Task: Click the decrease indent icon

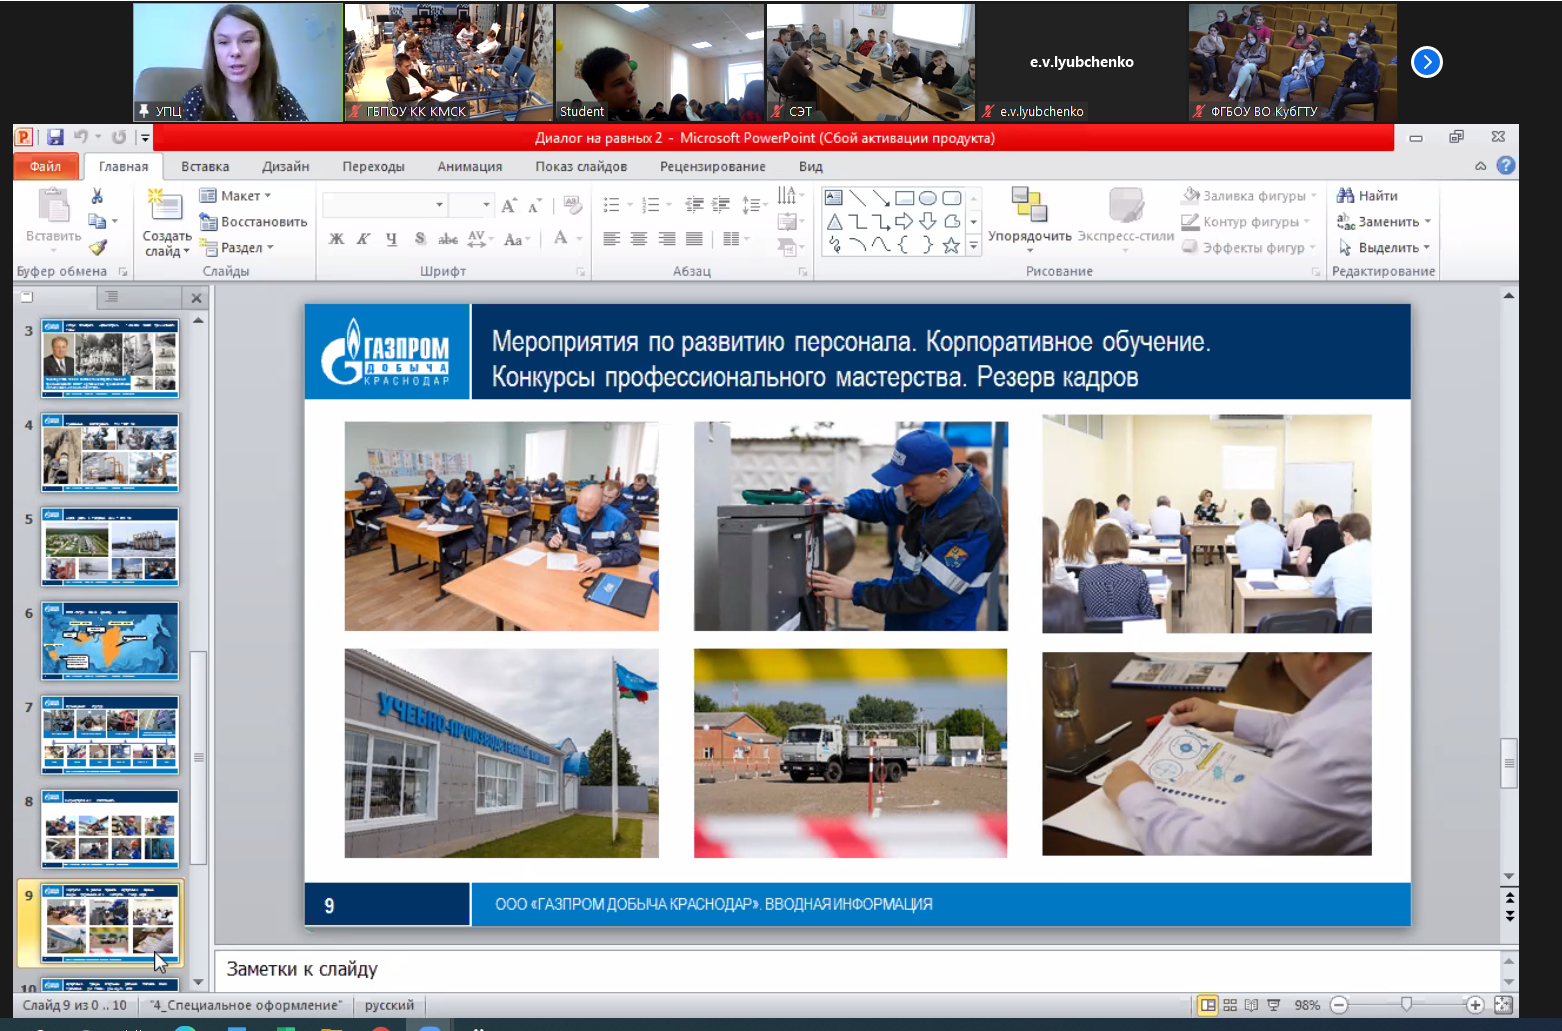Action: click(694, 205)
